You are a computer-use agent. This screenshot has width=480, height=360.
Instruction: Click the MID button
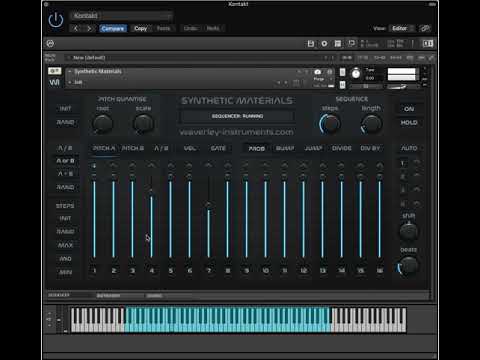pos(65,259)
